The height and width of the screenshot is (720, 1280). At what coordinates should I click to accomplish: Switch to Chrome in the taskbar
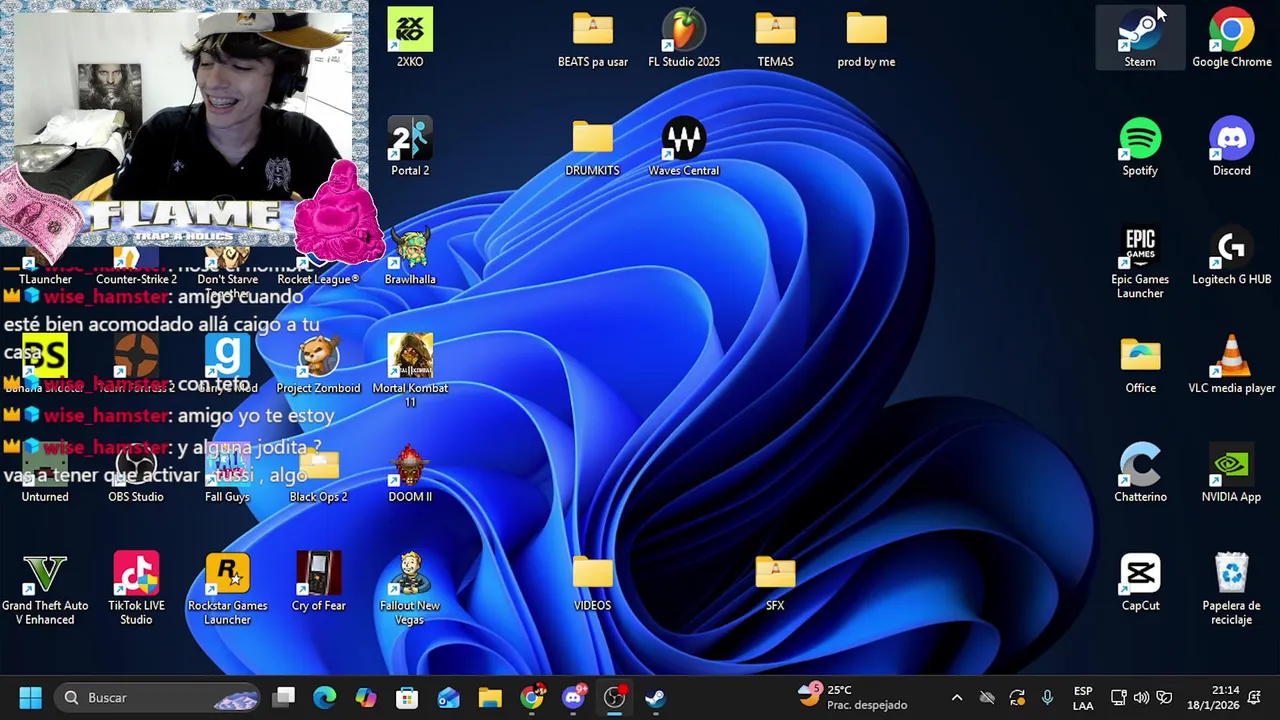pos(532,697)
